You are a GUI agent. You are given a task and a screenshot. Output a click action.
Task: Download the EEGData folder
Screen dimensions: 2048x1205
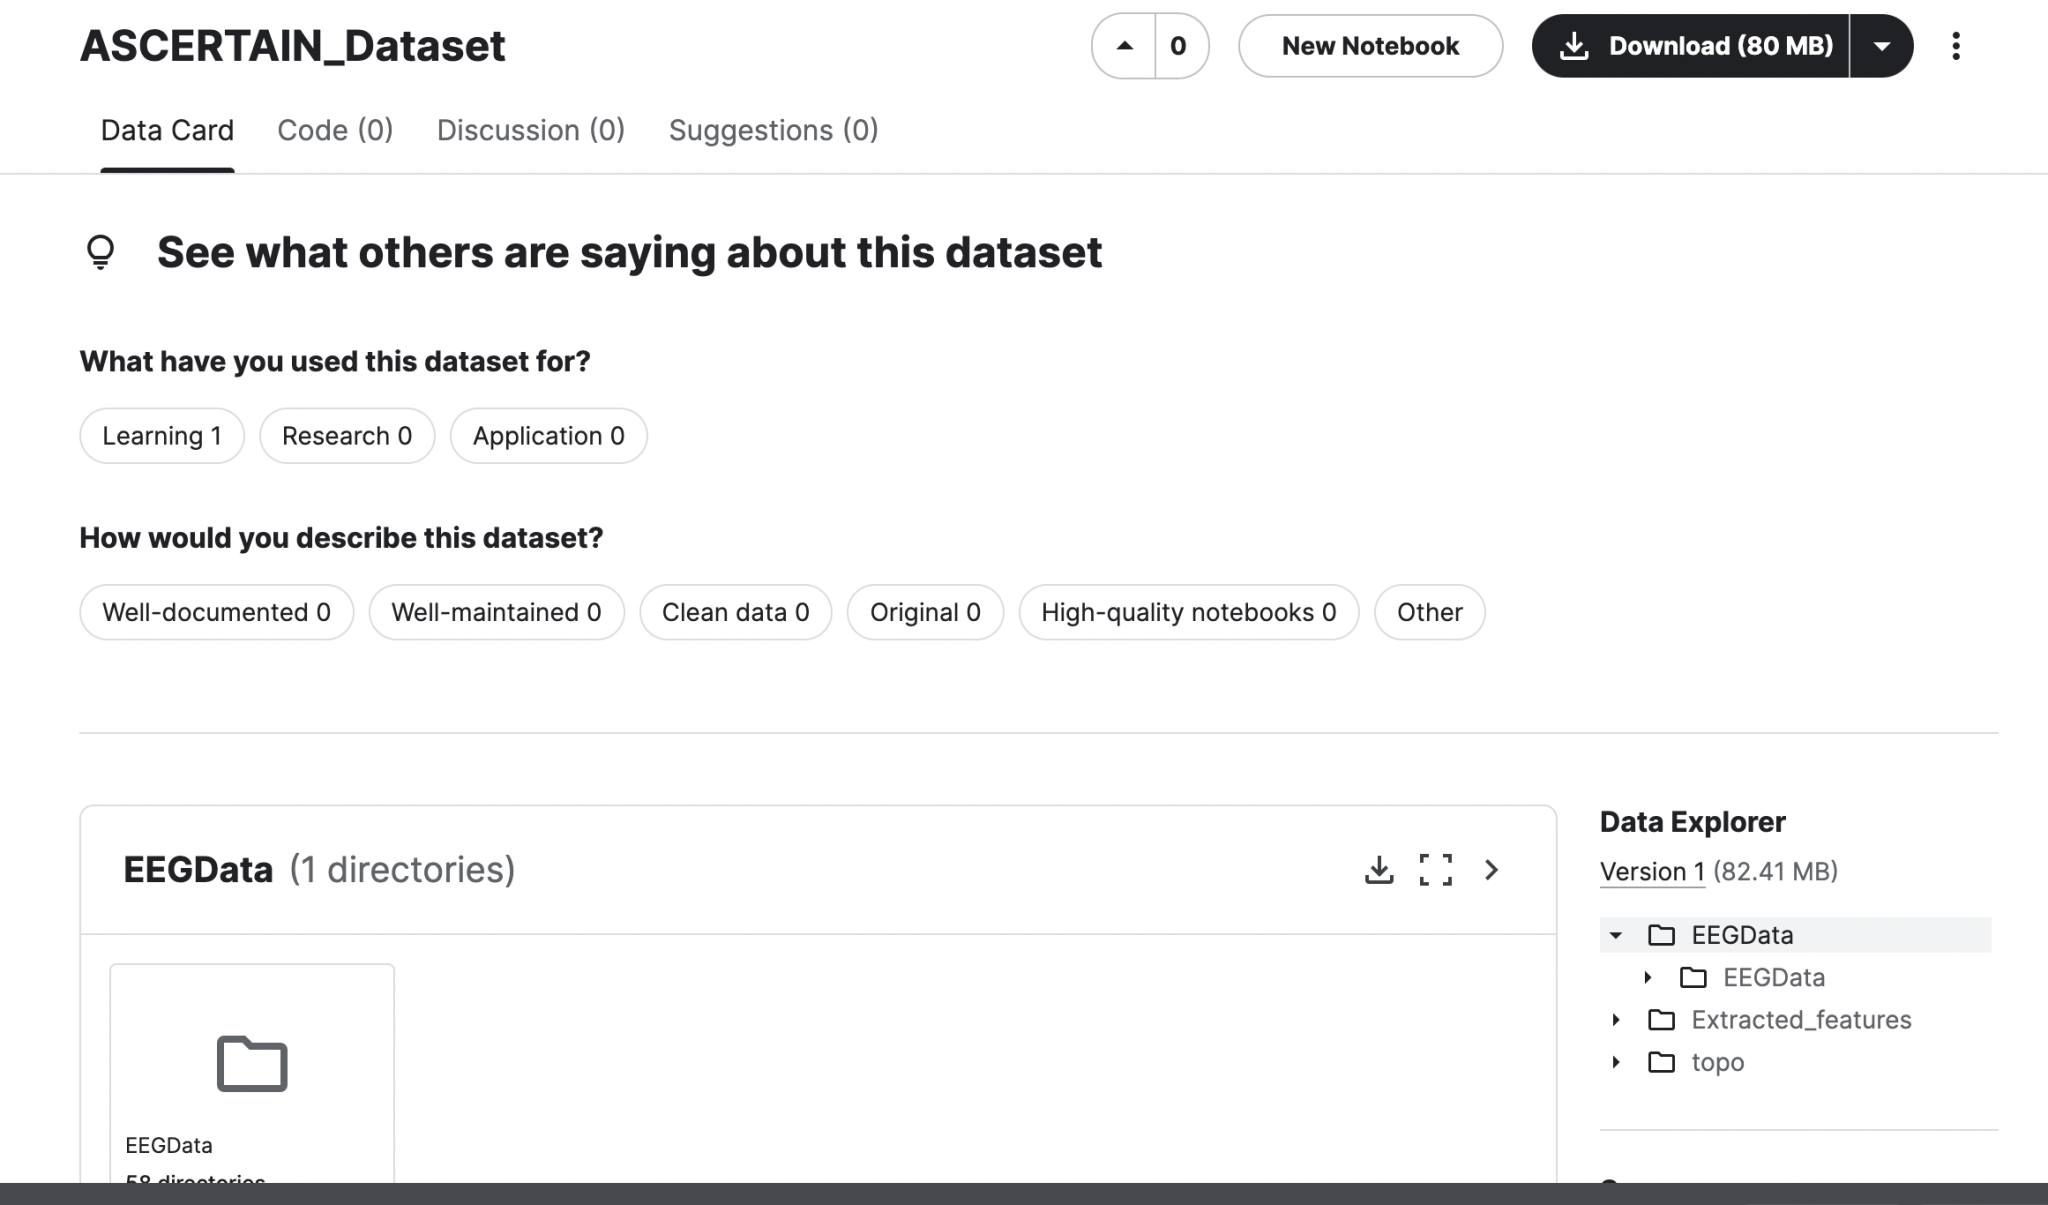tap(1380, 870)
